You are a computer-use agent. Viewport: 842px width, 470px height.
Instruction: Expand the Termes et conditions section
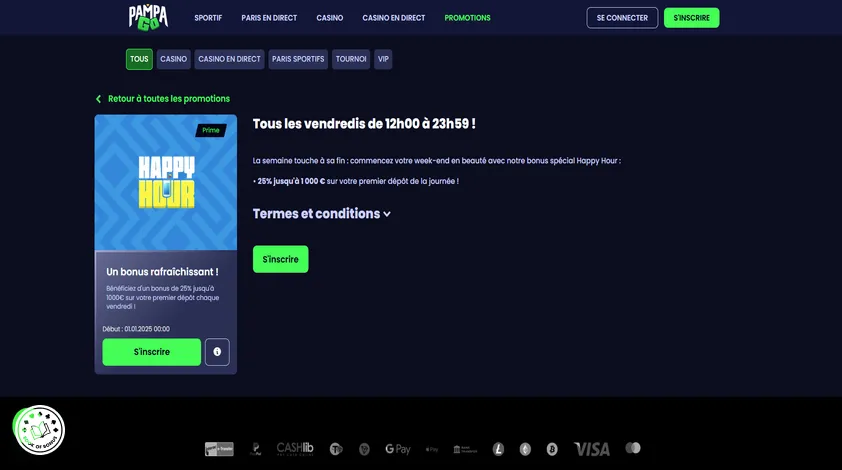click(321, 214)
